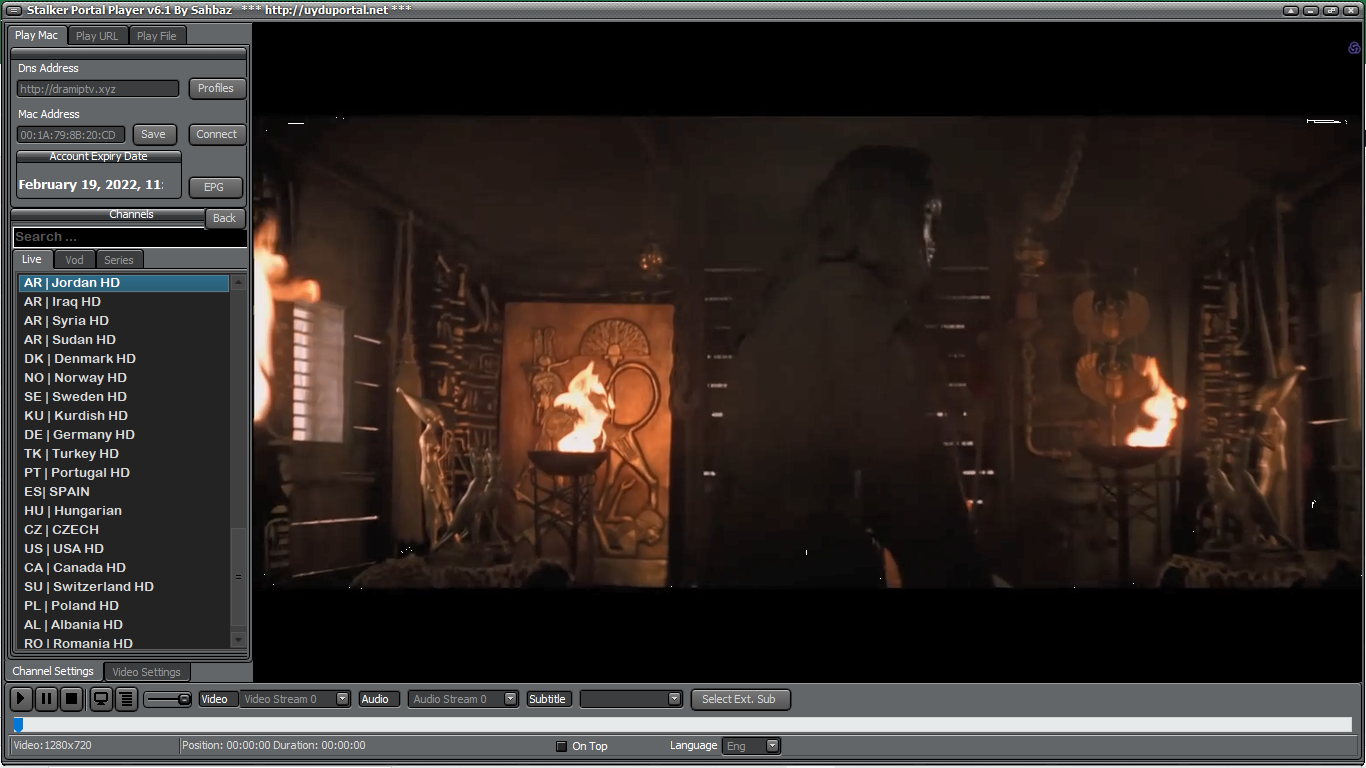The width and height of the screenshot is (1366, 768).
Task: Select AR | Syria HD channel
Action: [124, 321]
